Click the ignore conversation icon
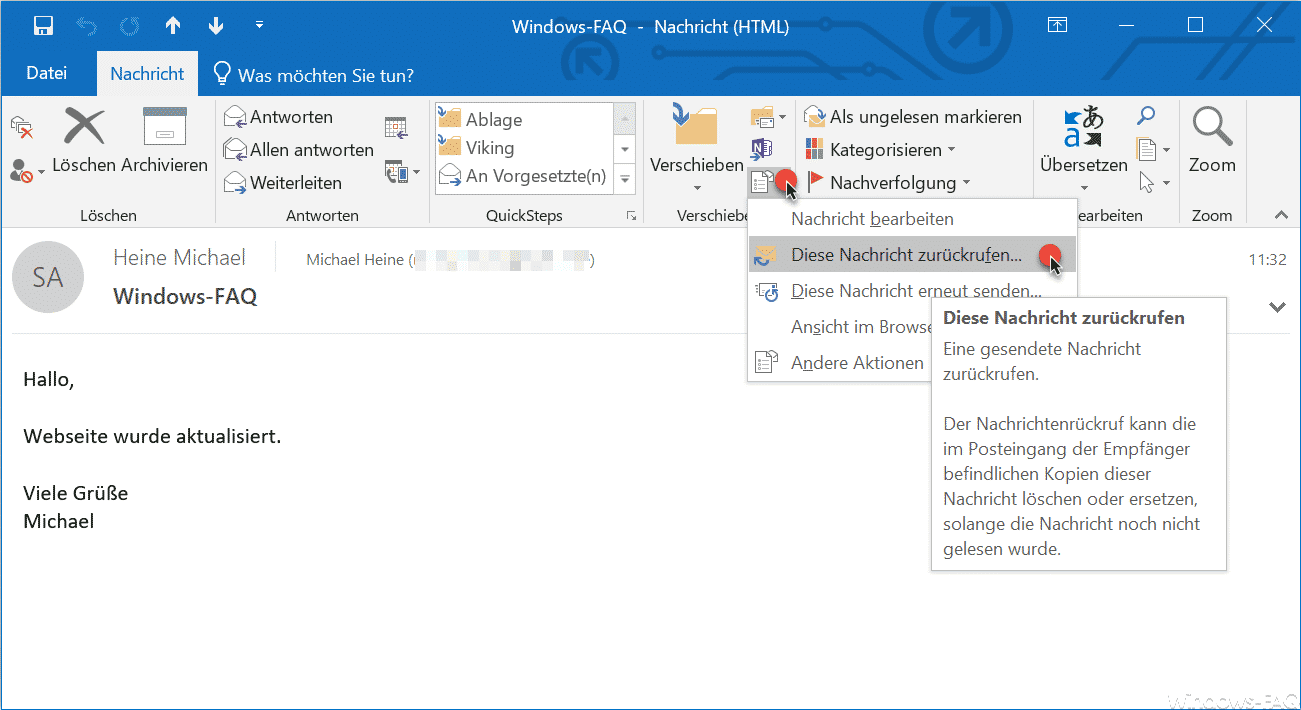 pos(21,126)
